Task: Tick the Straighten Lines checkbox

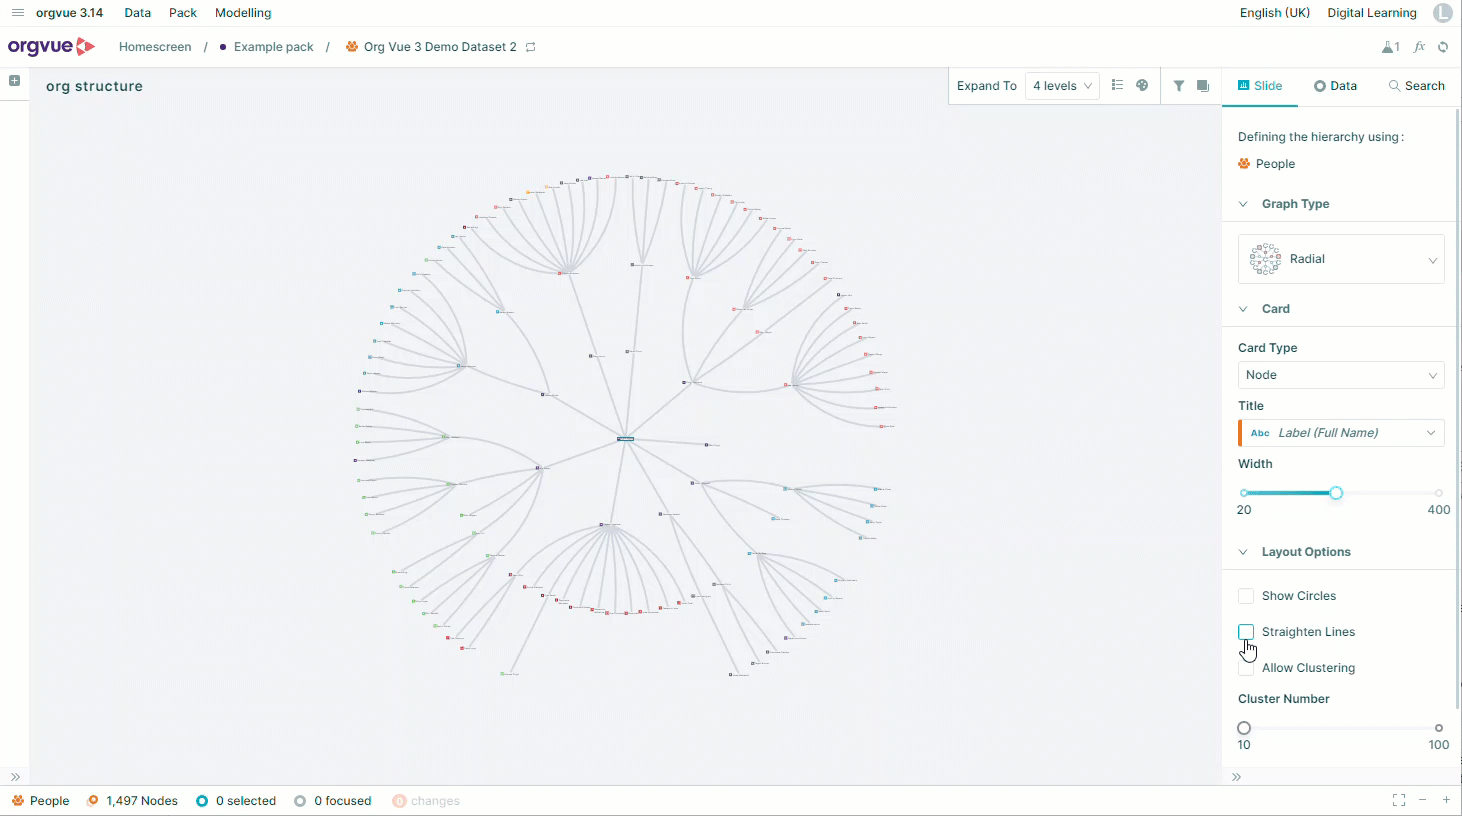Action: [1246, 632]
